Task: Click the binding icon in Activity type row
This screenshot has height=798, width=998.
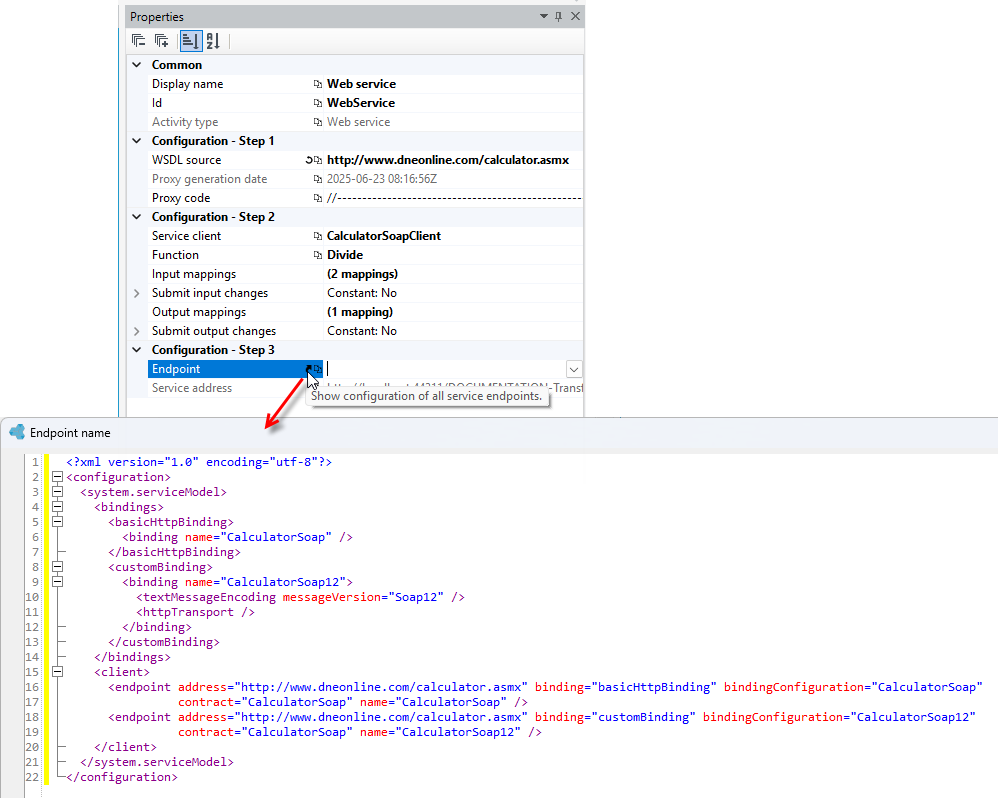Action: pos(318,122)
